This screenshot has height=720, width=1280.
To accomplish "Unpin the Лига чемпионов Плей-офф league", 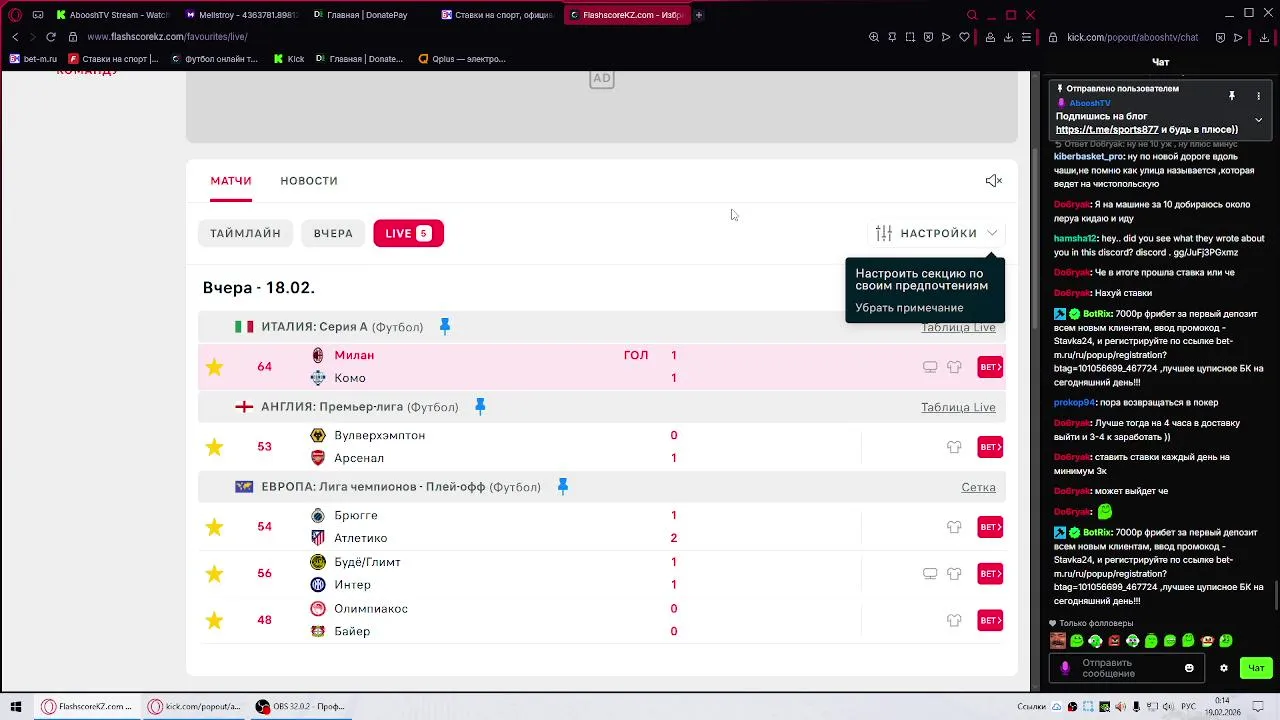I will (x=562, y=487).
